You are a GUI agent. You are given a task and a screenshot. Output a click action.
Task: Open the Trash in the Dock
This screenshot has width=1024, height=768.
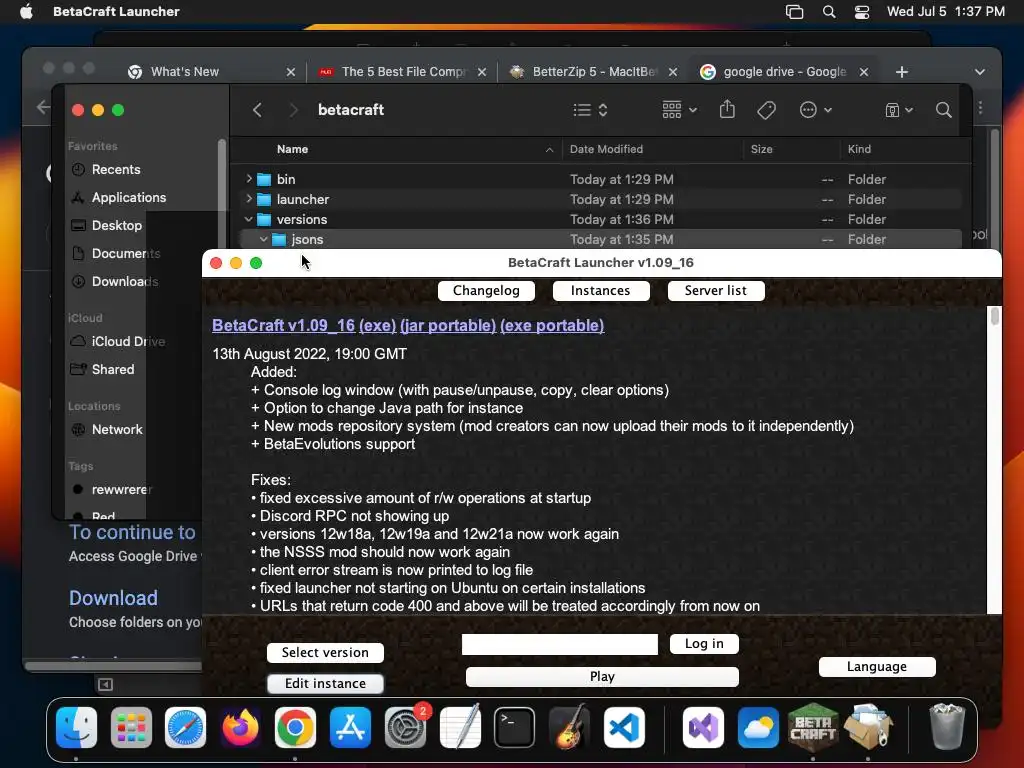946,728
